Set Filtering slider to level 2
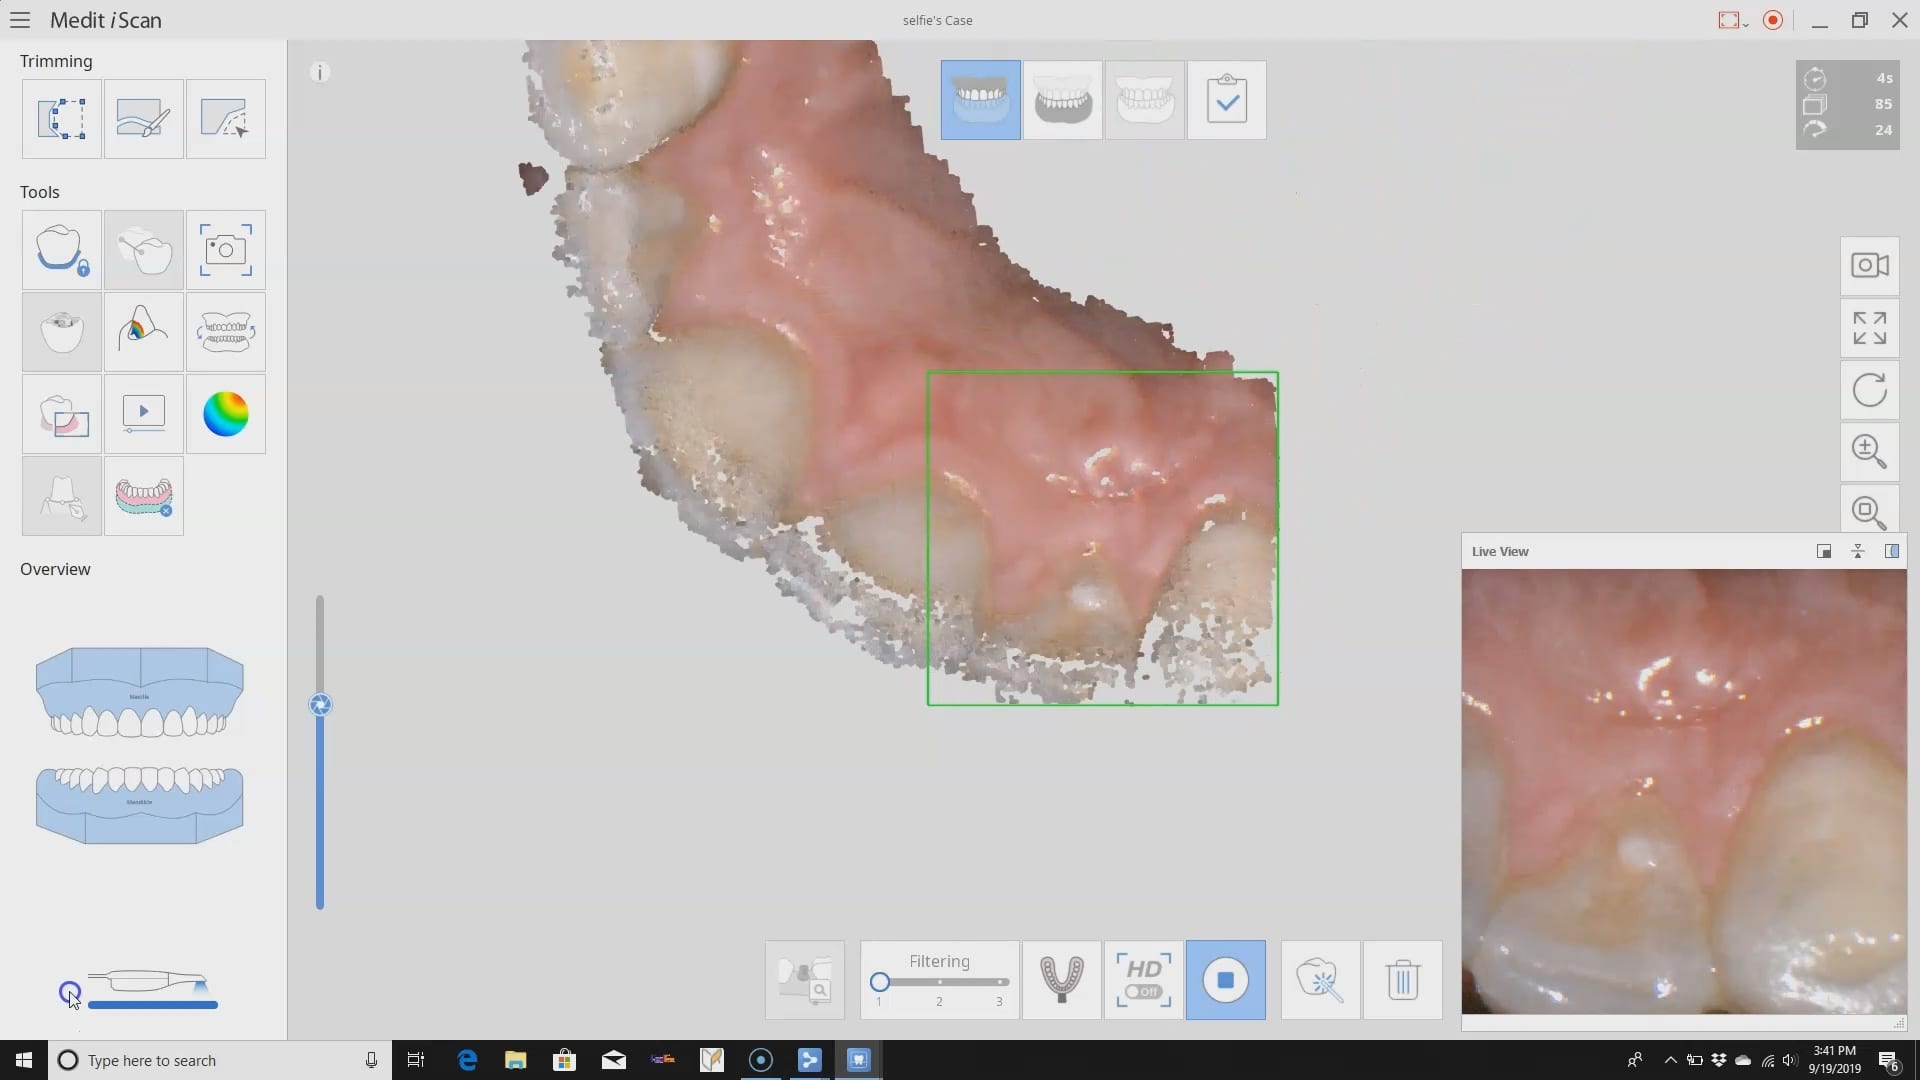 point(939,982)
